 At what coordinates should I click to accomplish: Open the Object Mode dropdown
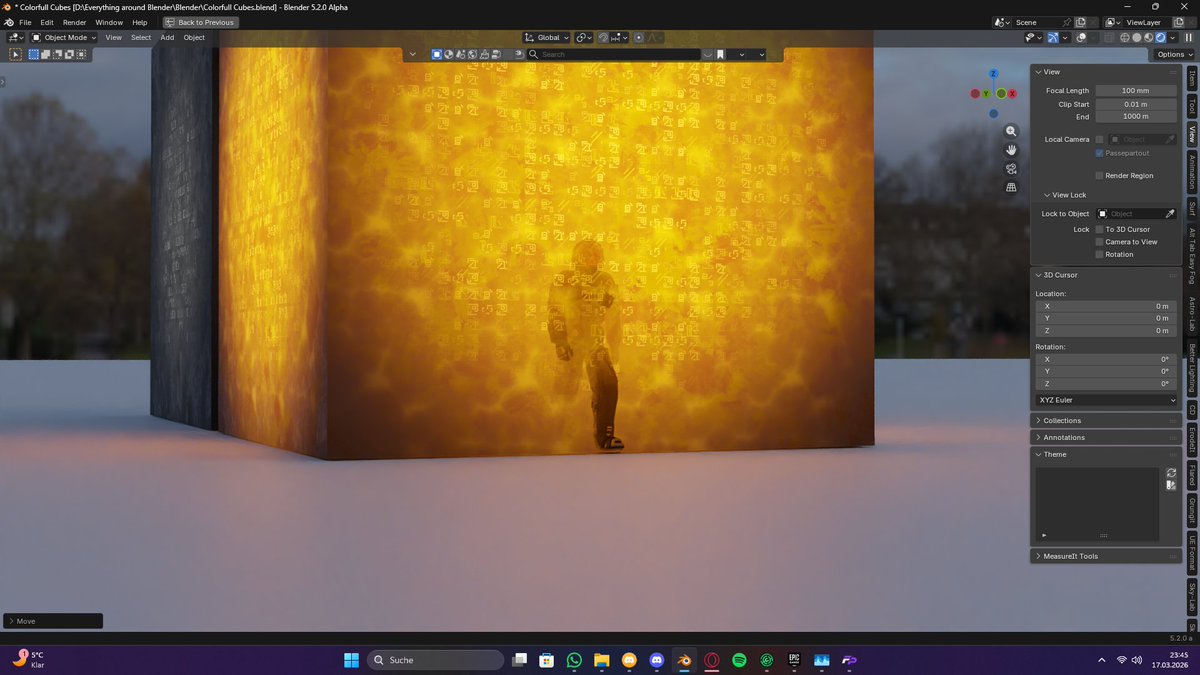[x=64, y=37]
